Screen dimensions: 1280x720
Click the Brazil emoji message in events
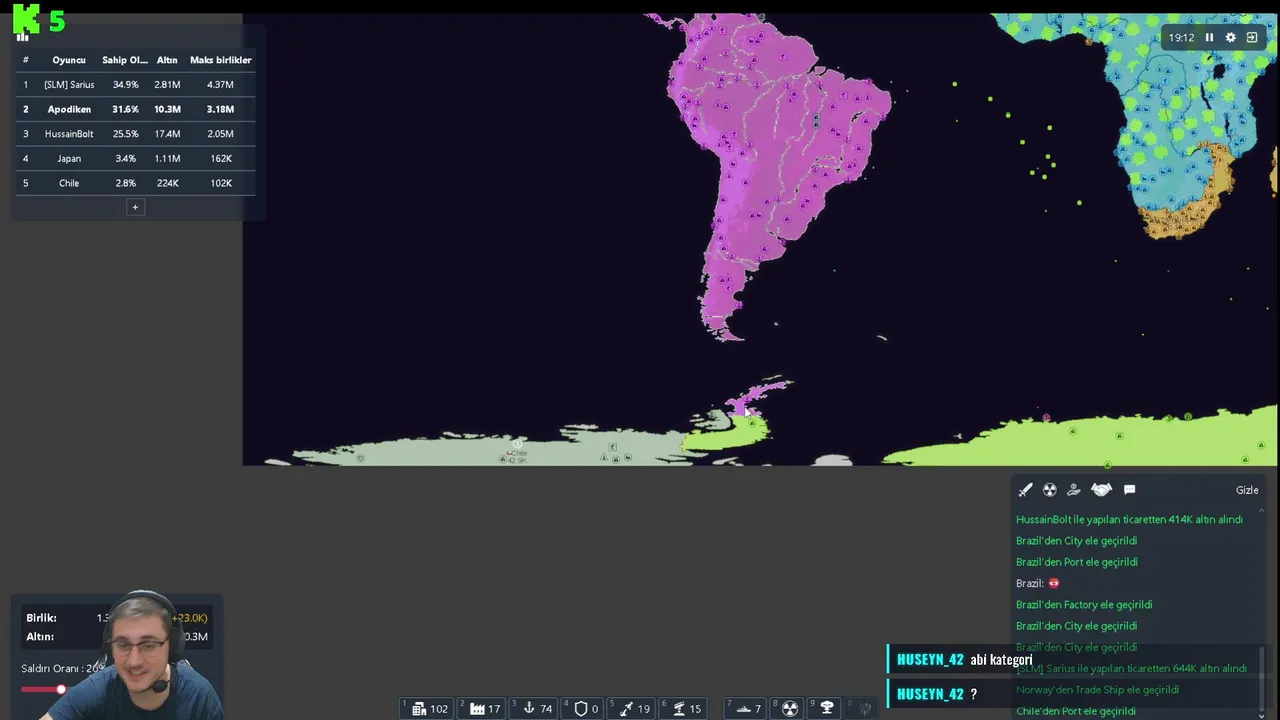1037,583
